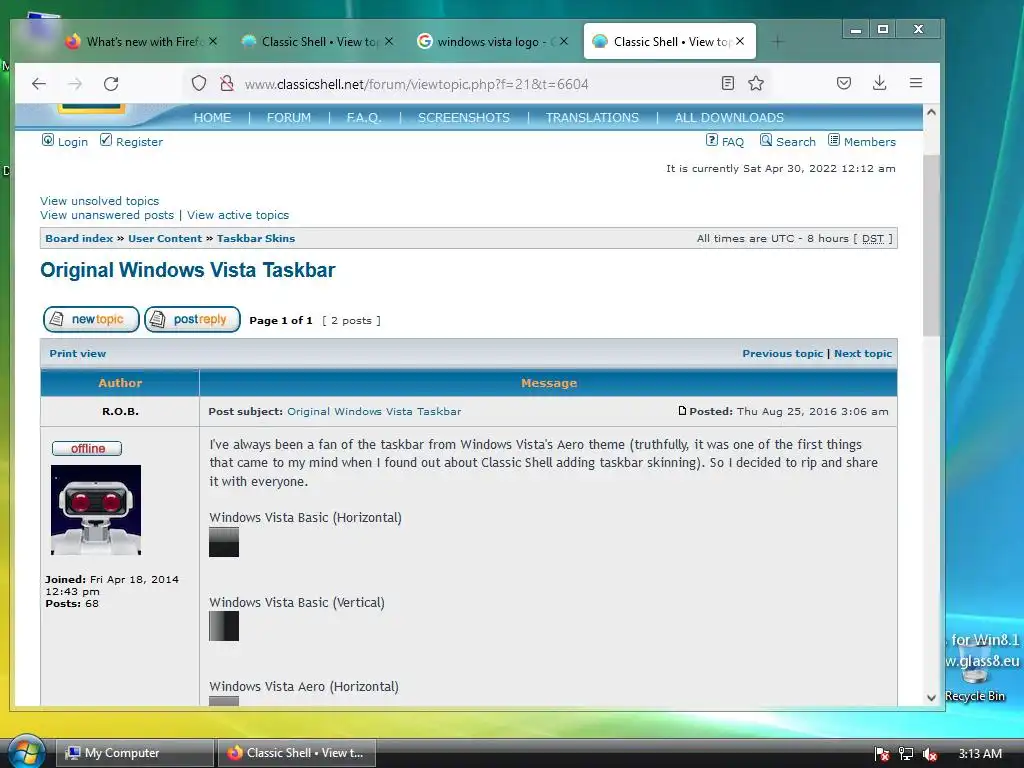Go back to the previous page
The image size is (1024, 768).
pyautogui.click(x=39, y=84)
